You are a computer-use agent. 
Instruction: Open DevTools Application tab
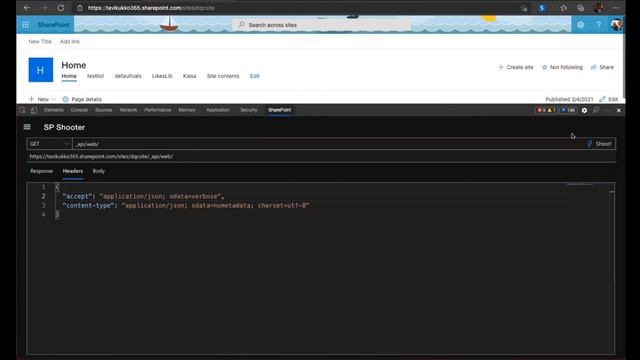(218, 110)
